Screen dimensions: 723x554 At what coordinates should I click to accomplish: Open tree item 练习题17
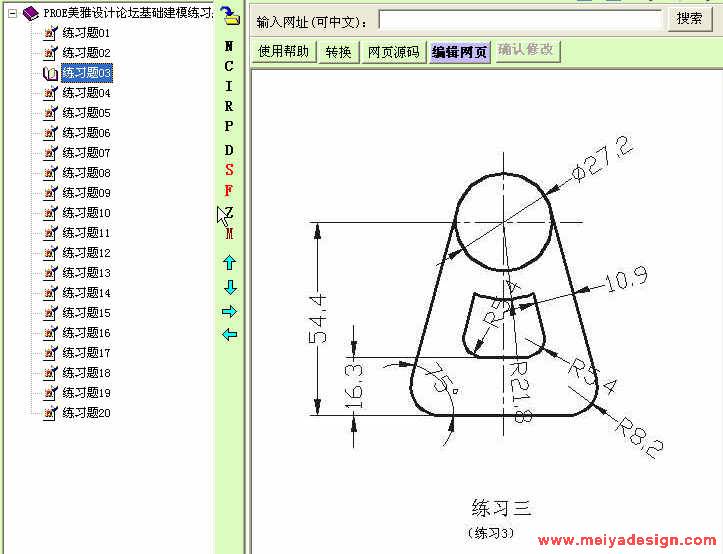(x=86, y=353)
